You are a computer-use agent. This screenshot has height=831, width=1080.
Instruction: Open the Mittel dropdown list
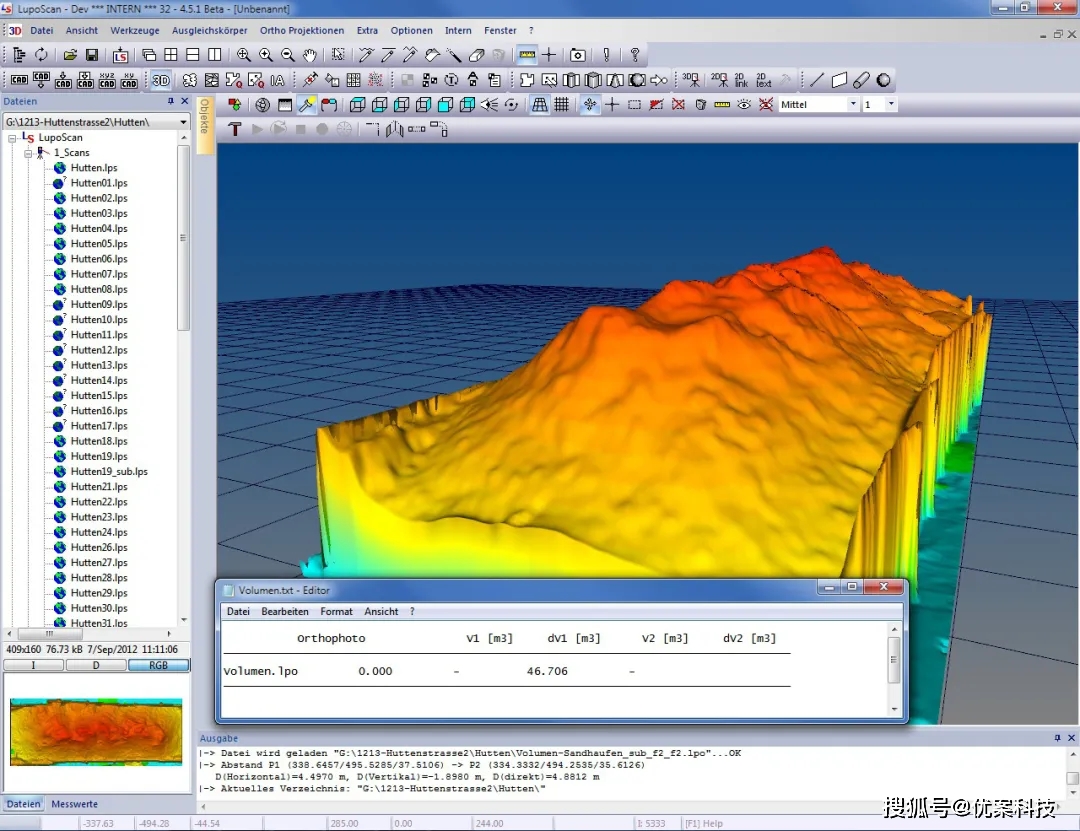[x=853, y=104]
